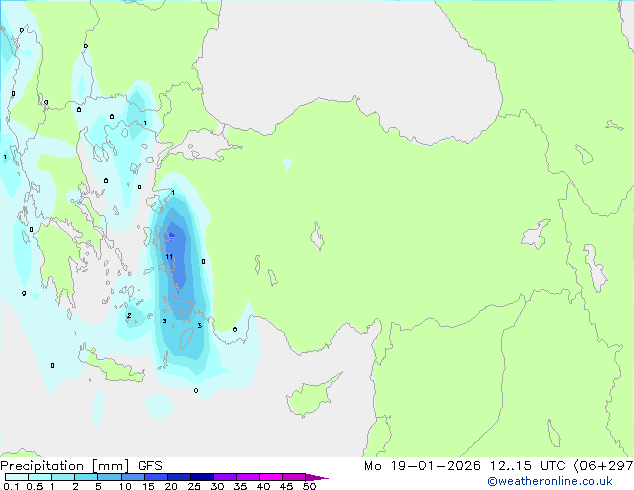Pick the 20–25 mm dark blue swatch

click(x=179, y=477)
